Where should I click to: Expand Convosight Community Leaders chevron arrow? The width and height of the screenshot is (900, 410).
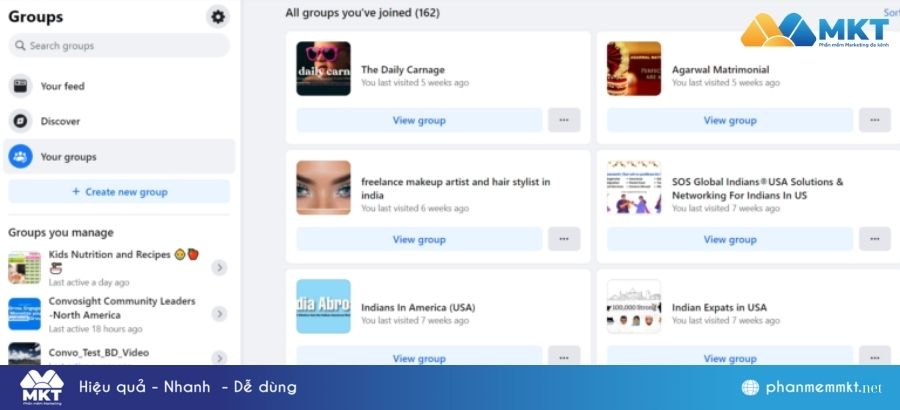(x=219, y=314)
